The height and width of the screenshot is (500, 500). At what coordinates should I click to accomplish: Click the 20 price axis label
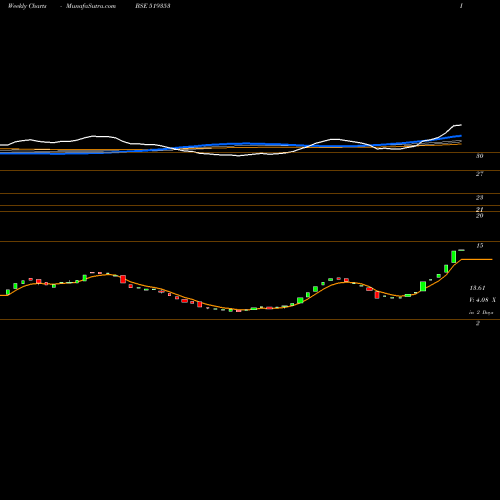(480, 216)
